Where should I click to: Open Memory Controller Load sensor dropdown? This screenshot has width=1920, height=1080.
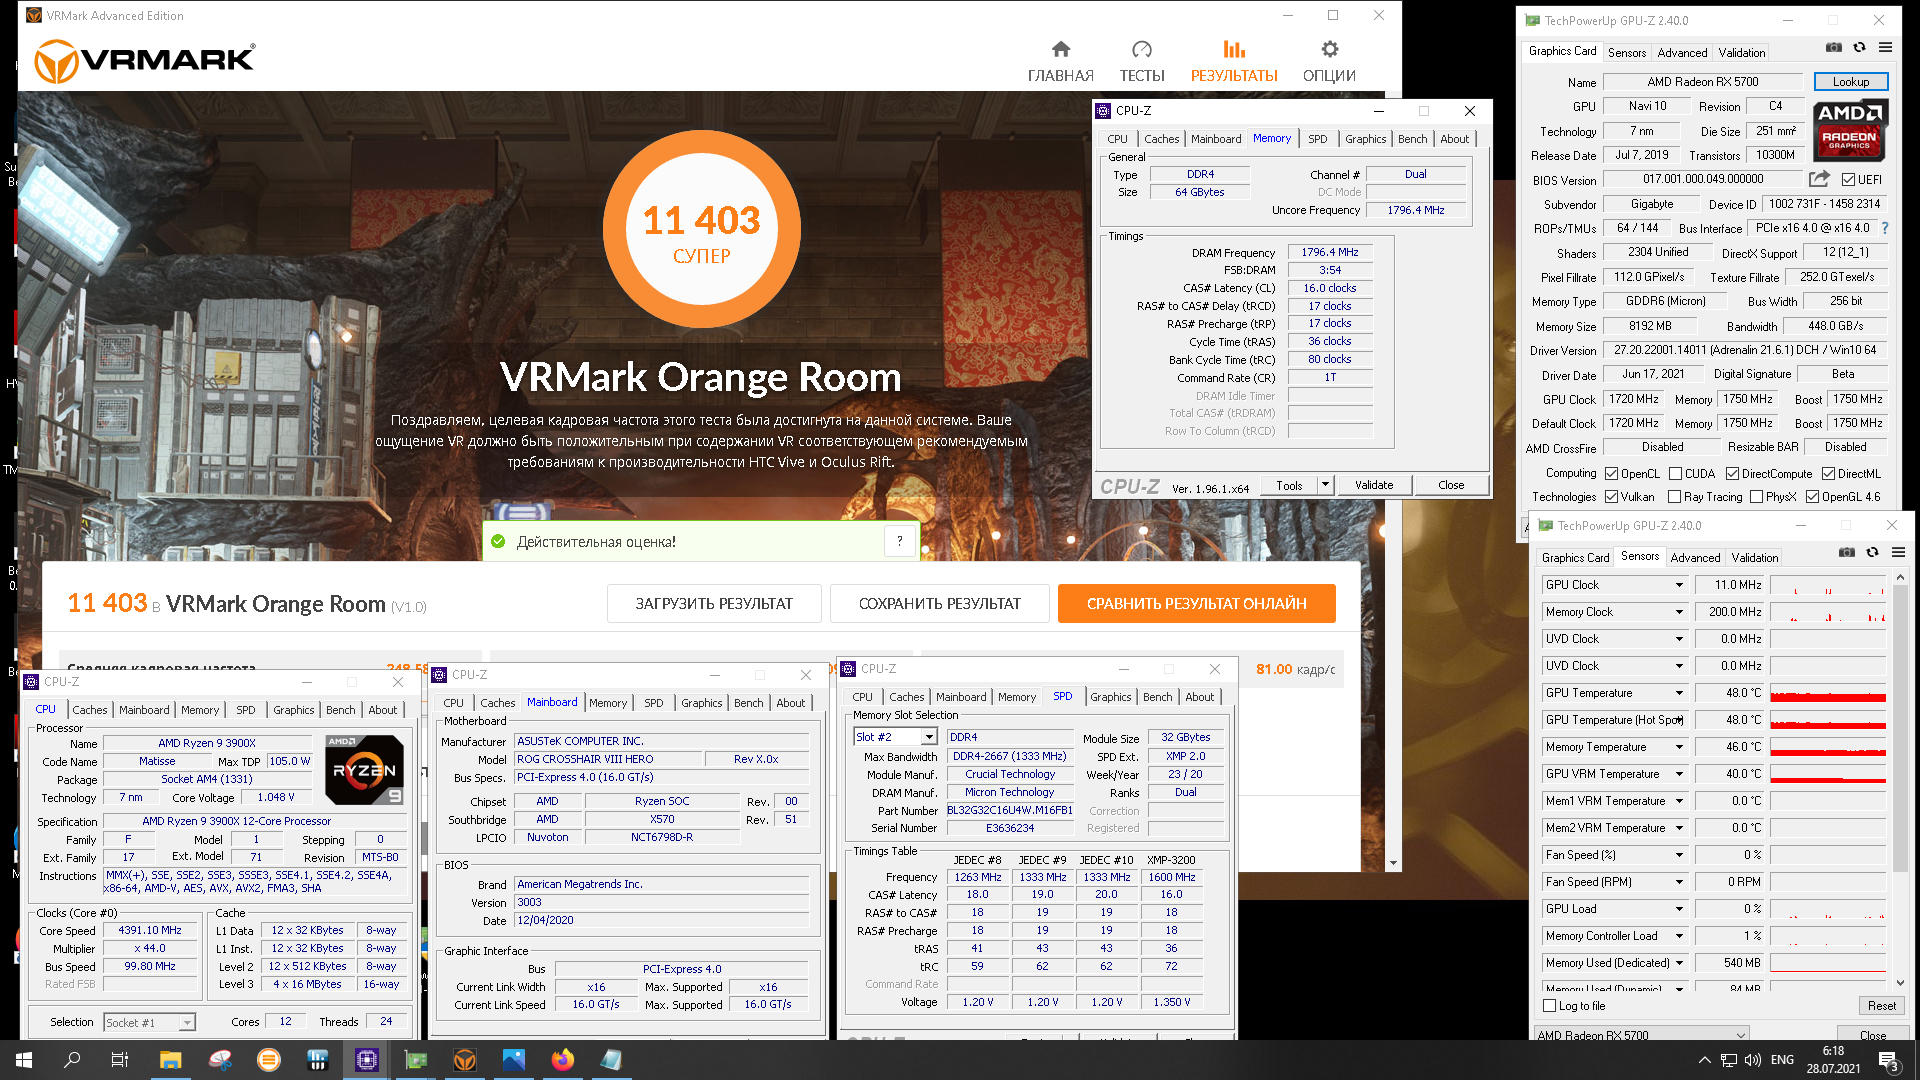point(1679,936)
